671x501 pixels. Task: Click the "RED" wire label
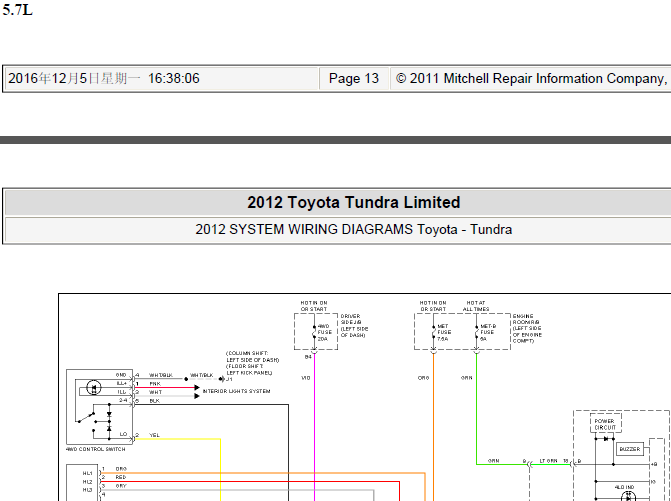click(121, 477)
